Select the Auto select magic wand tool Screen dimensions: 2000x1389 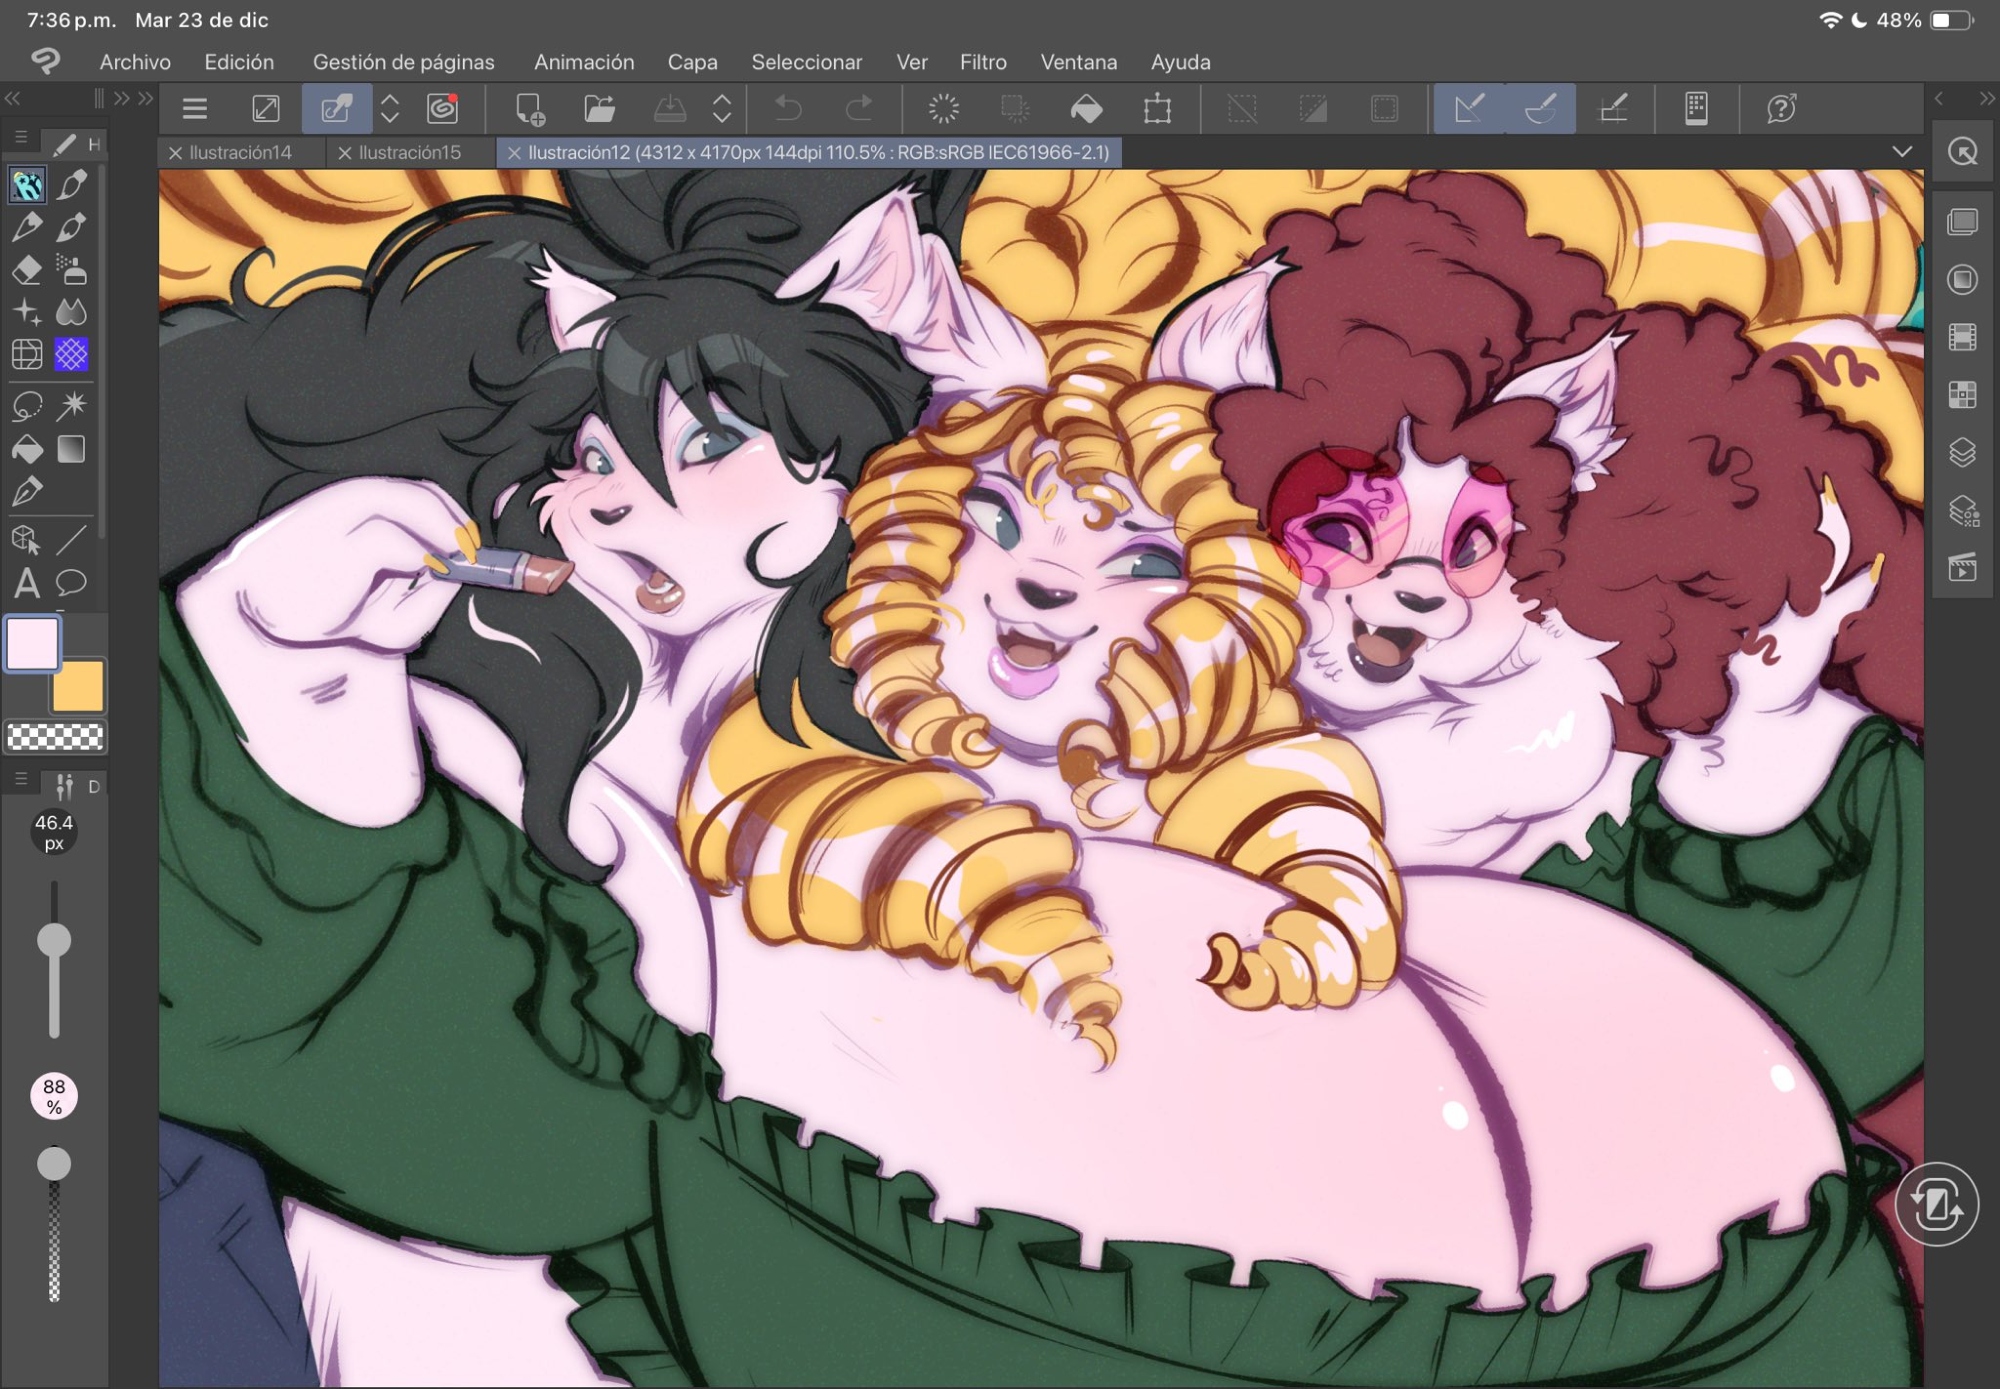pos(71,405)
